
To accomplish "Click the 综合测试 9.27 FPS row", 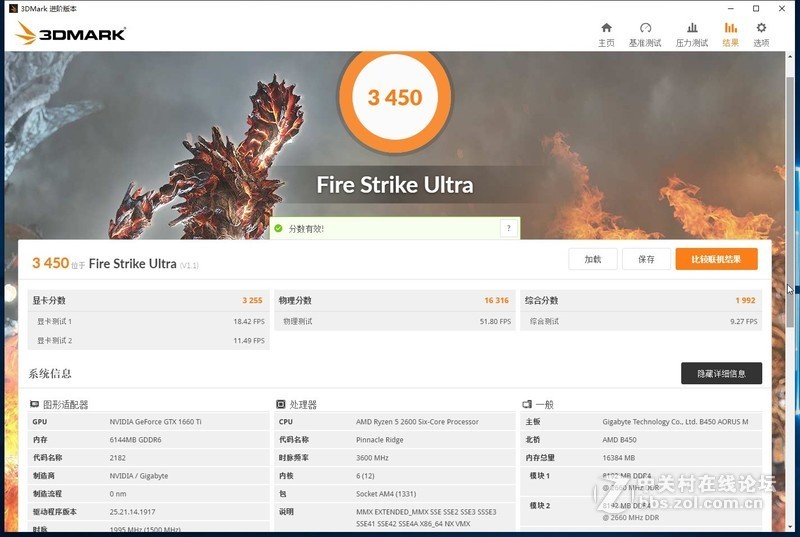I will [641, 321].
